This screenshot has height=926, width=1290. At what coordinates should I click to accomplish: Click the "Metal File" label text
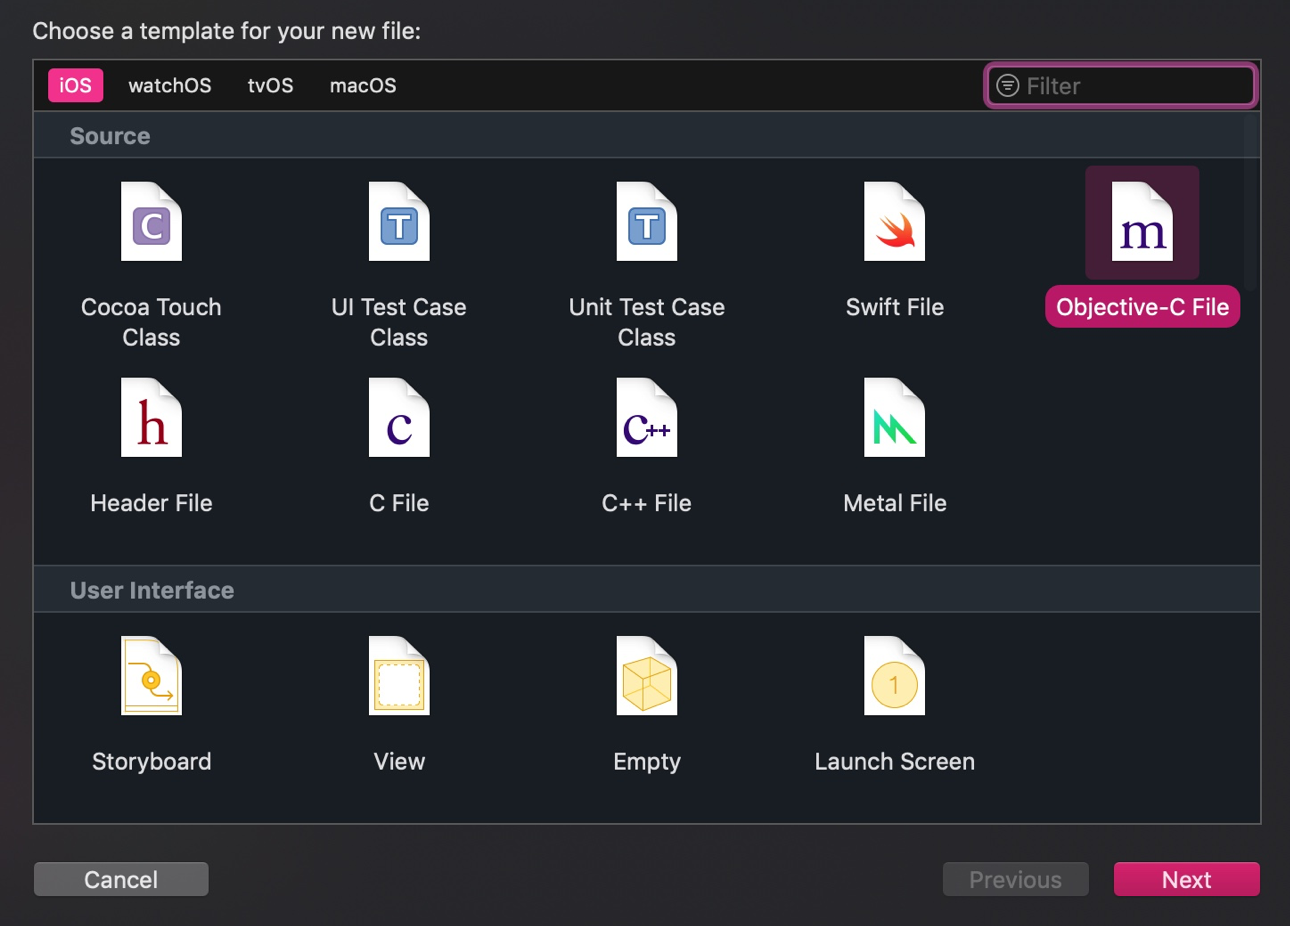(895, 503)
